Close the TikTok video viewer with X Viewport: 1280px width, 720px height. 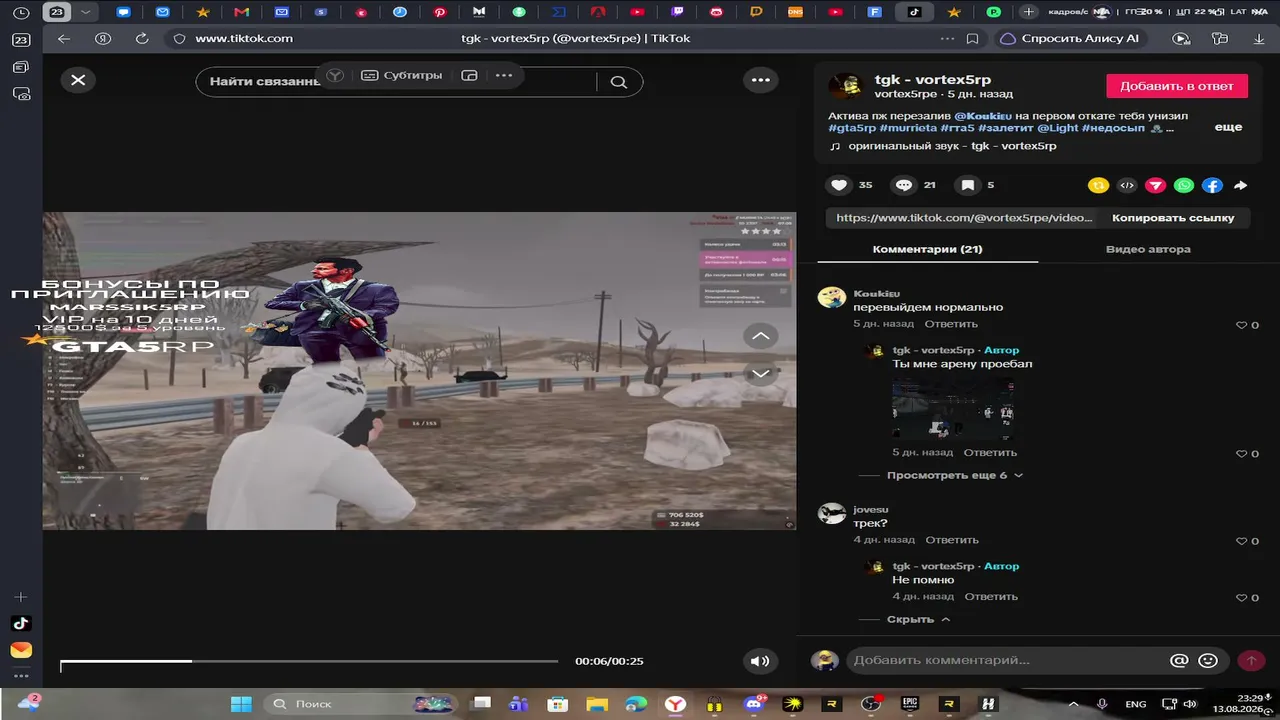pyautogui.click(x=78, y=80)
